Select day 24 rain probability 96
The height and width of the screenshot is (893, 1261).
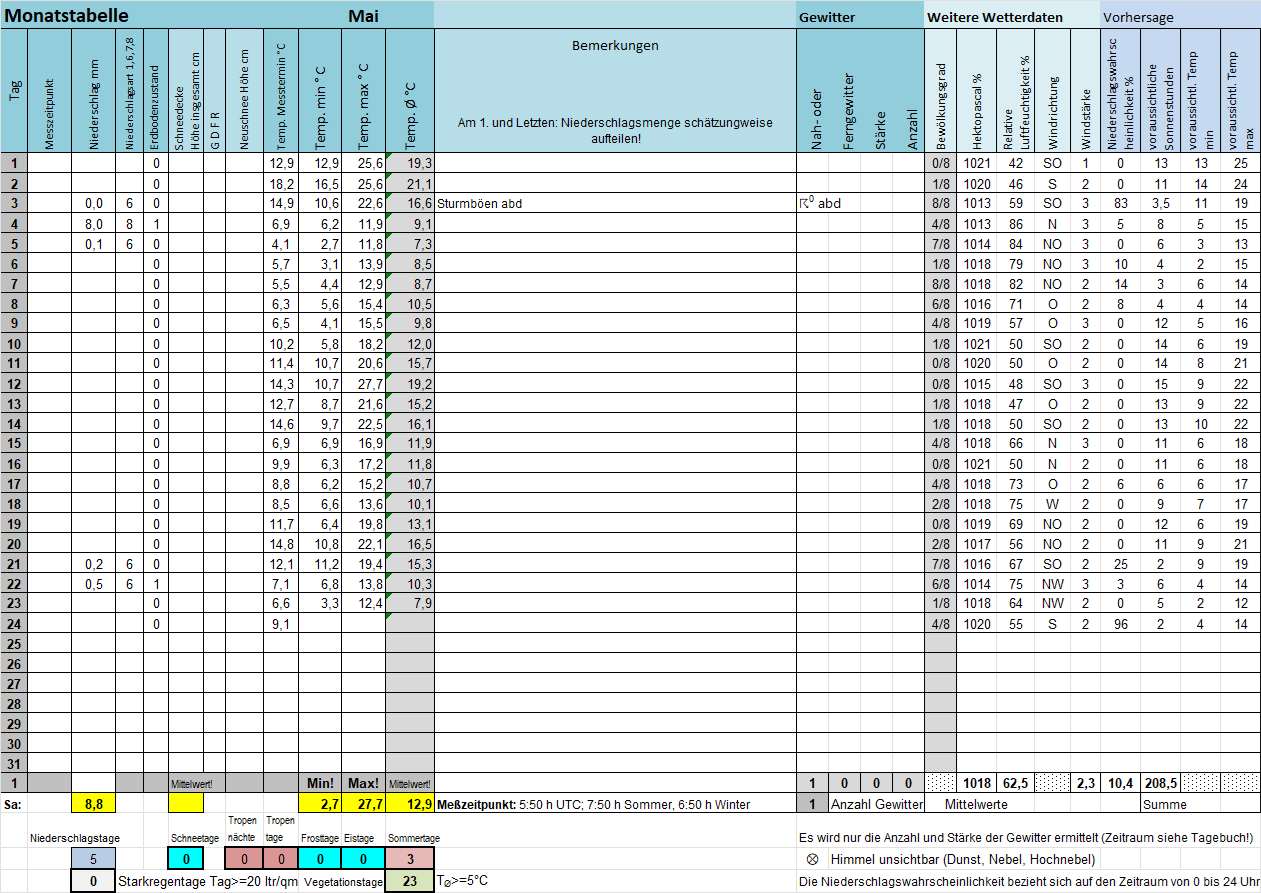(x=1121, y=623)
